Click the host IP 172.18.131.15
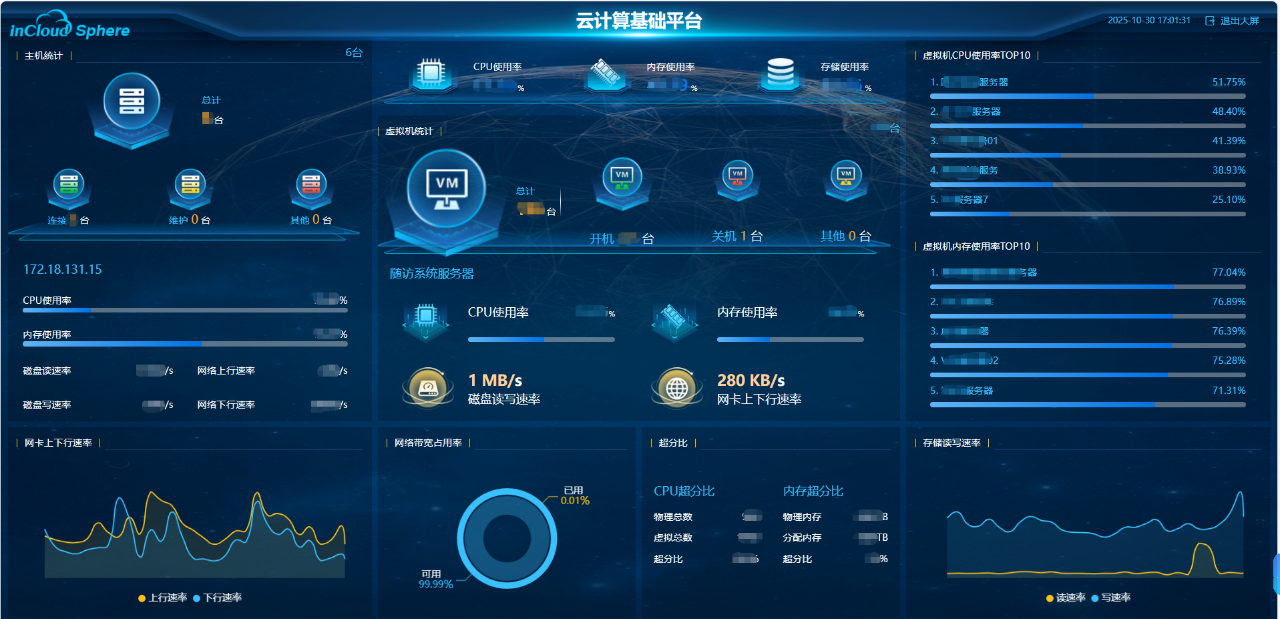This screenshot has width=1280, height=619. click(x=63, y=270)
